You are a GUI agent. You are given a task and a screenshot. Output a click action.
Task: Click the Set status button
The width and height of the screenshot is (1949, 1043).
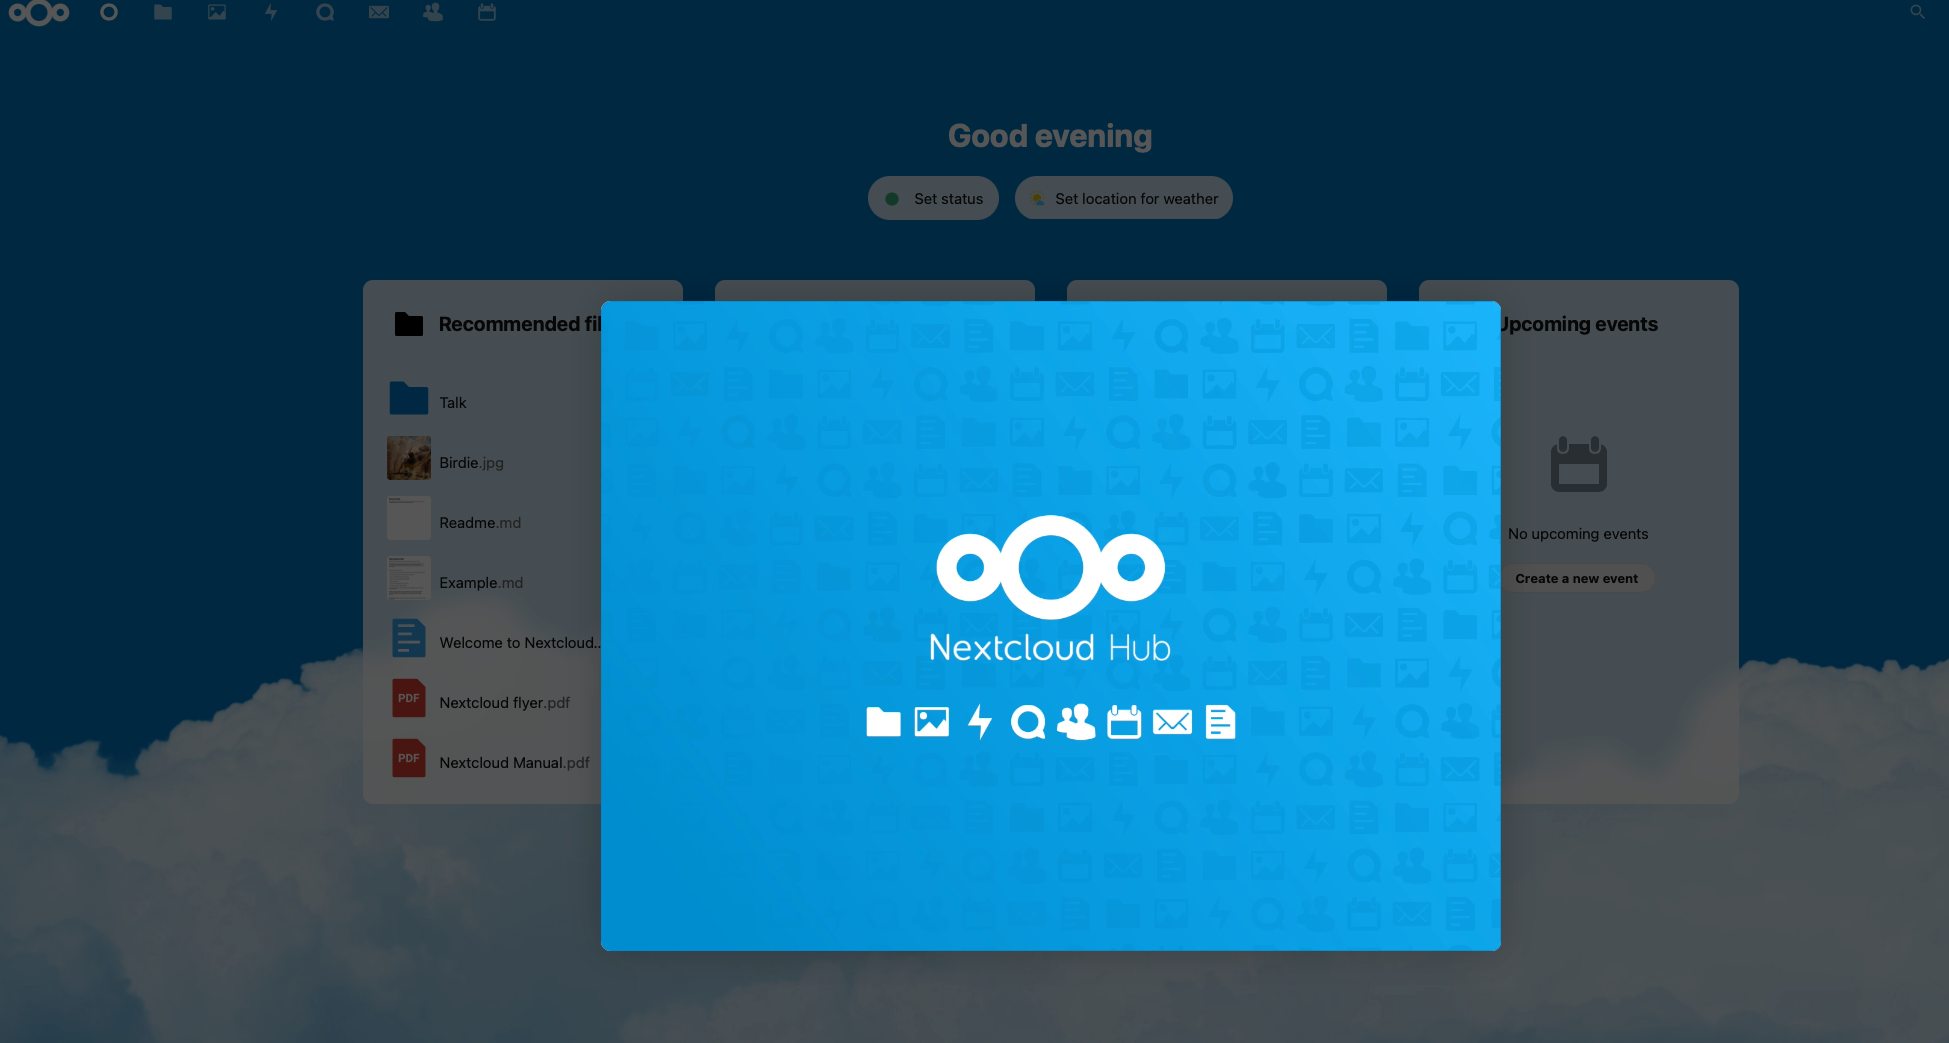click(x=933, y=198)
